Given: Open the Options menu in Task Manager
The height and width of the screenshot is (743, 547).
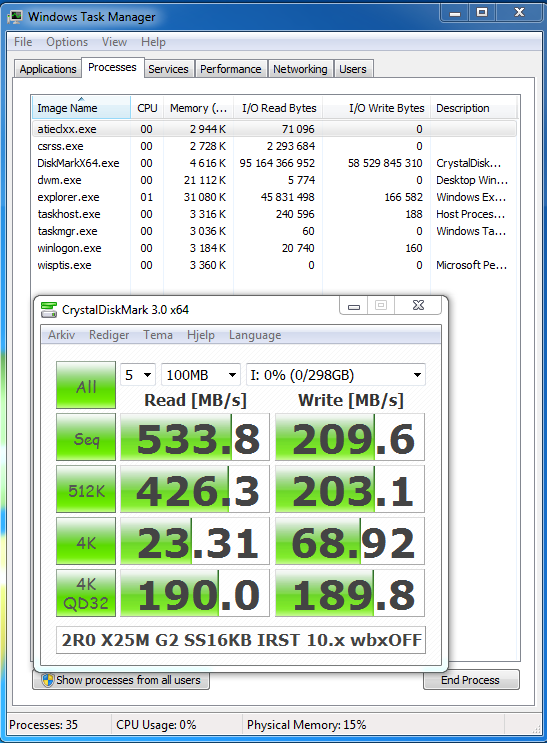Looking at the screenshot, I should pyautogui.click(x=67, y=42).
